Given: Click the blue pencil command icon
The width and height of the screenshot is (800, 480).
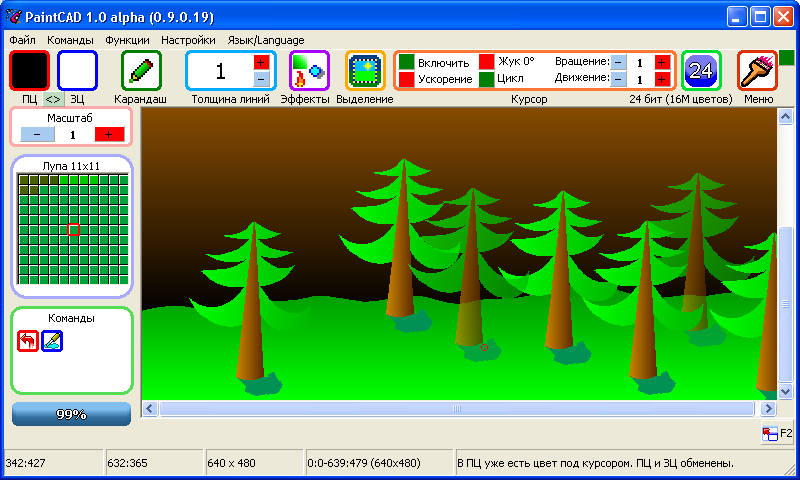Looking at the screenshot, I should pos(52,341).
